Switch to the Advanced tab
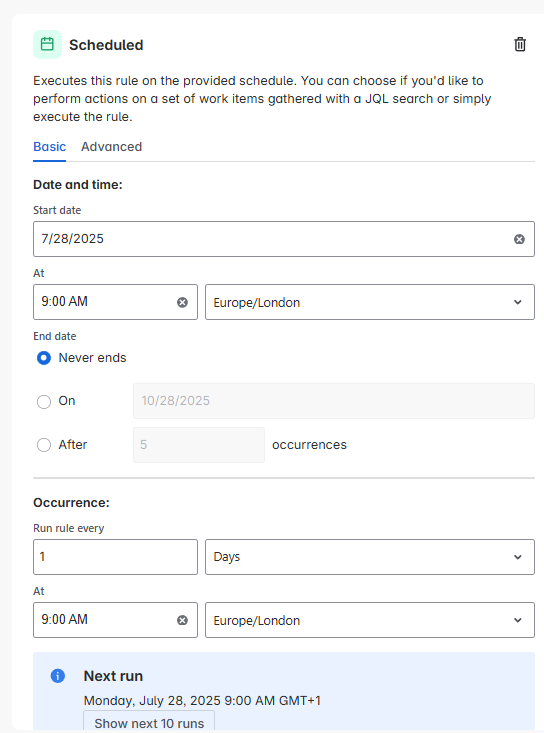Image resolution: width=544 pixels, height=733 pixels. tap(112, 147)
